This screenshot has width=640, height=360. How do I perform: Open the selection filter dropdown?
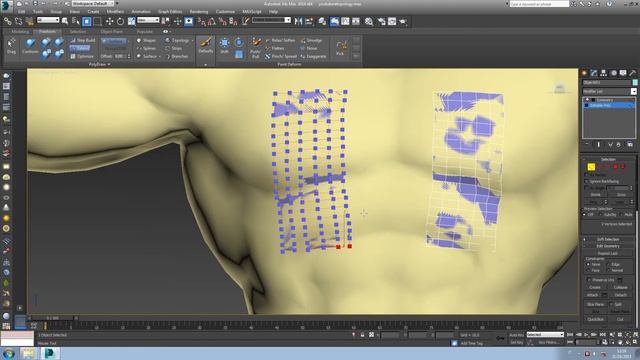(48, 20)
